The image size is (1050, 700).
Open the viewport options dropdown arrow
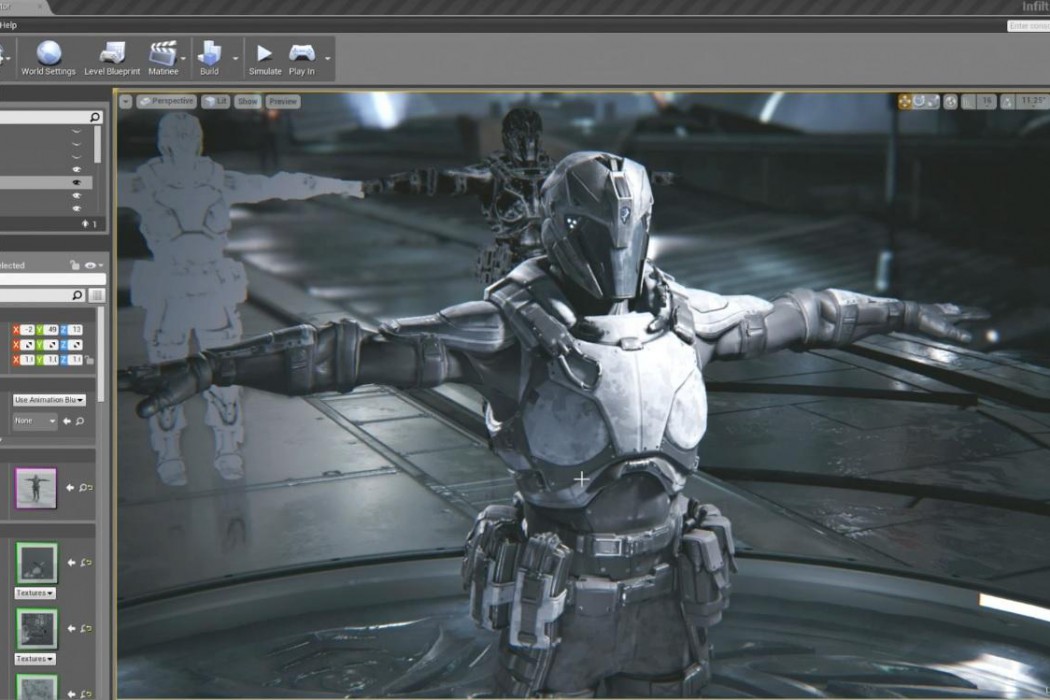click(125, 101)
